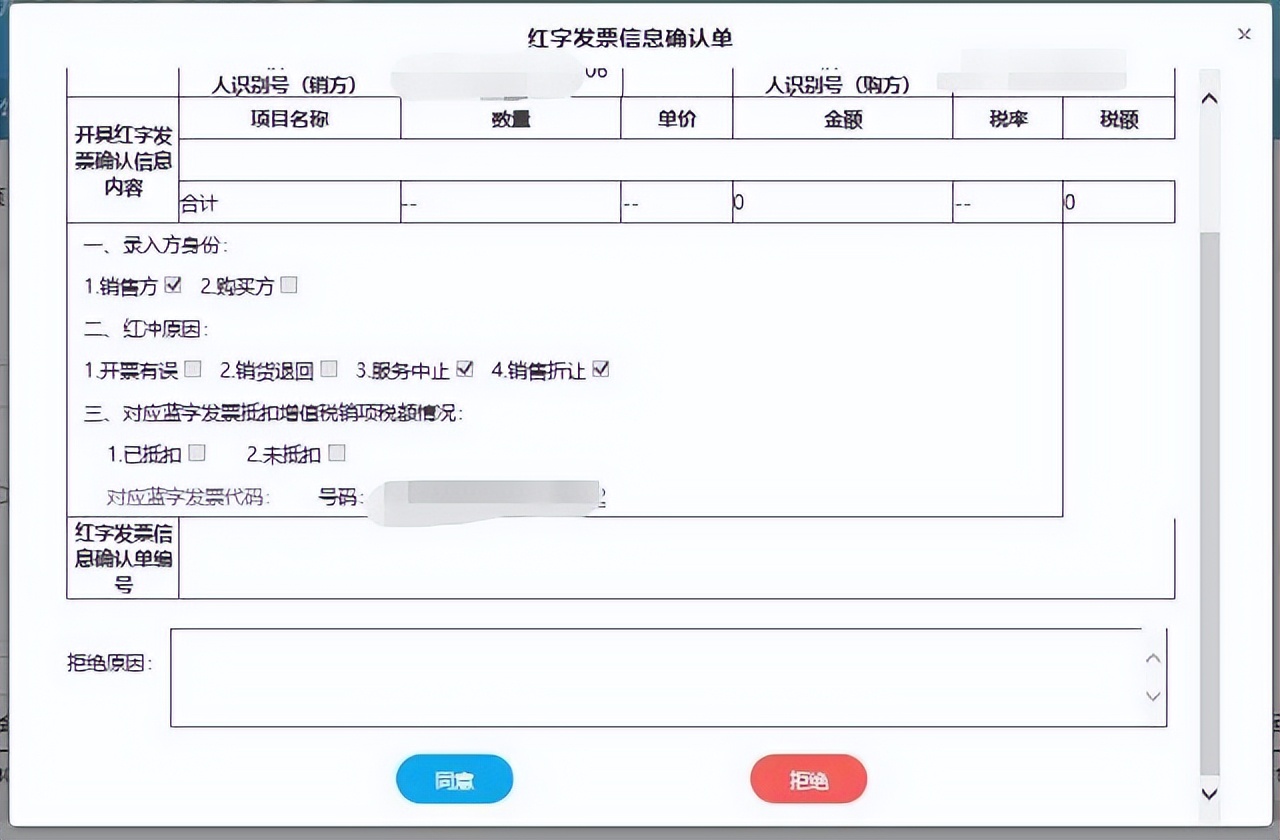
Task: Check the 购买方 checkbox
Action: [289, 284]
